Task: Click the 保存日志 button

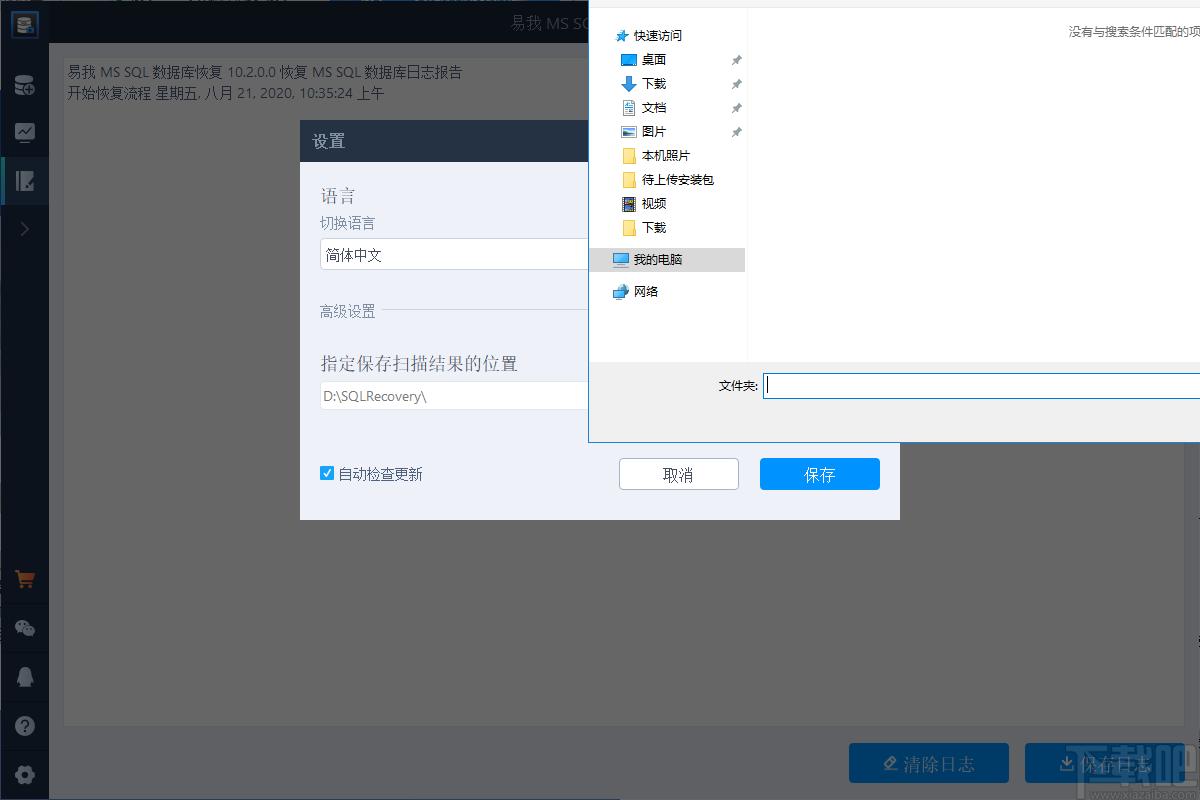Action: coord(1105,763)
